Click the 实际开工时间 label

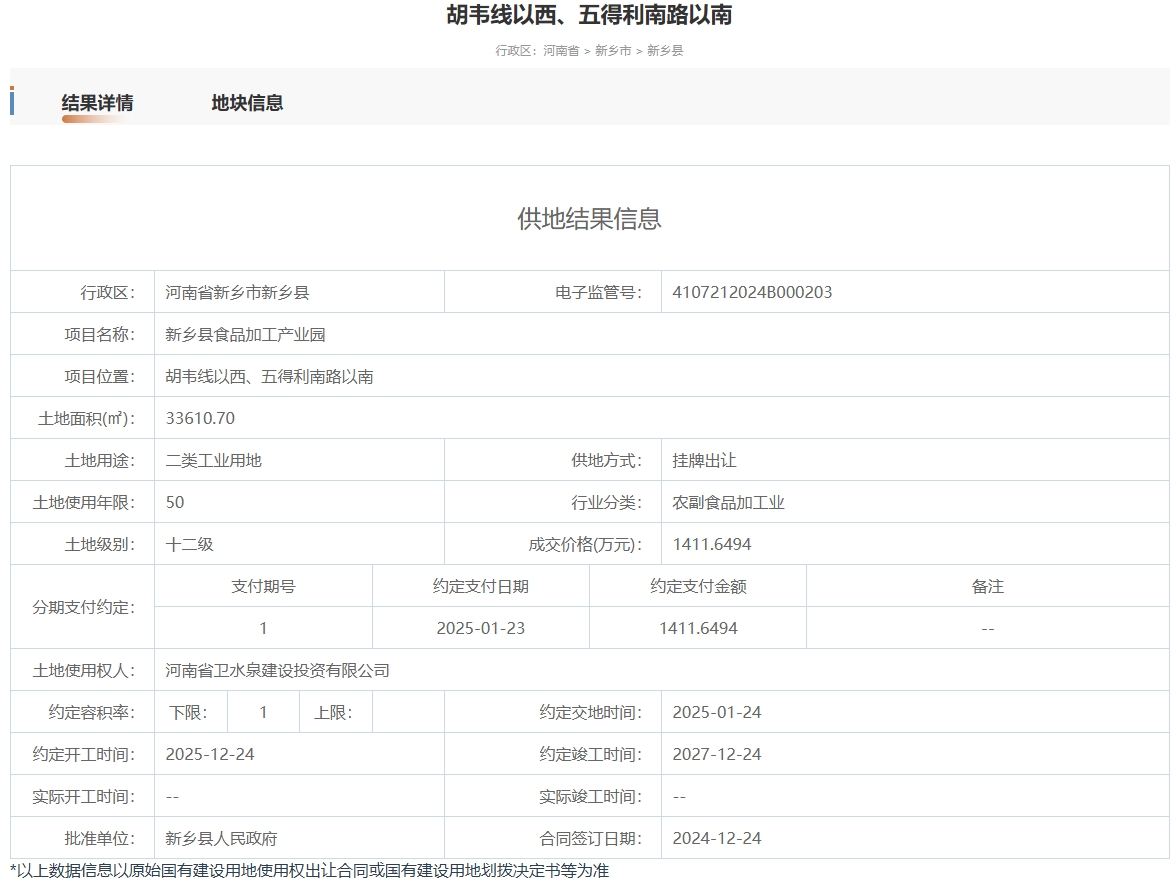[84, 796]
